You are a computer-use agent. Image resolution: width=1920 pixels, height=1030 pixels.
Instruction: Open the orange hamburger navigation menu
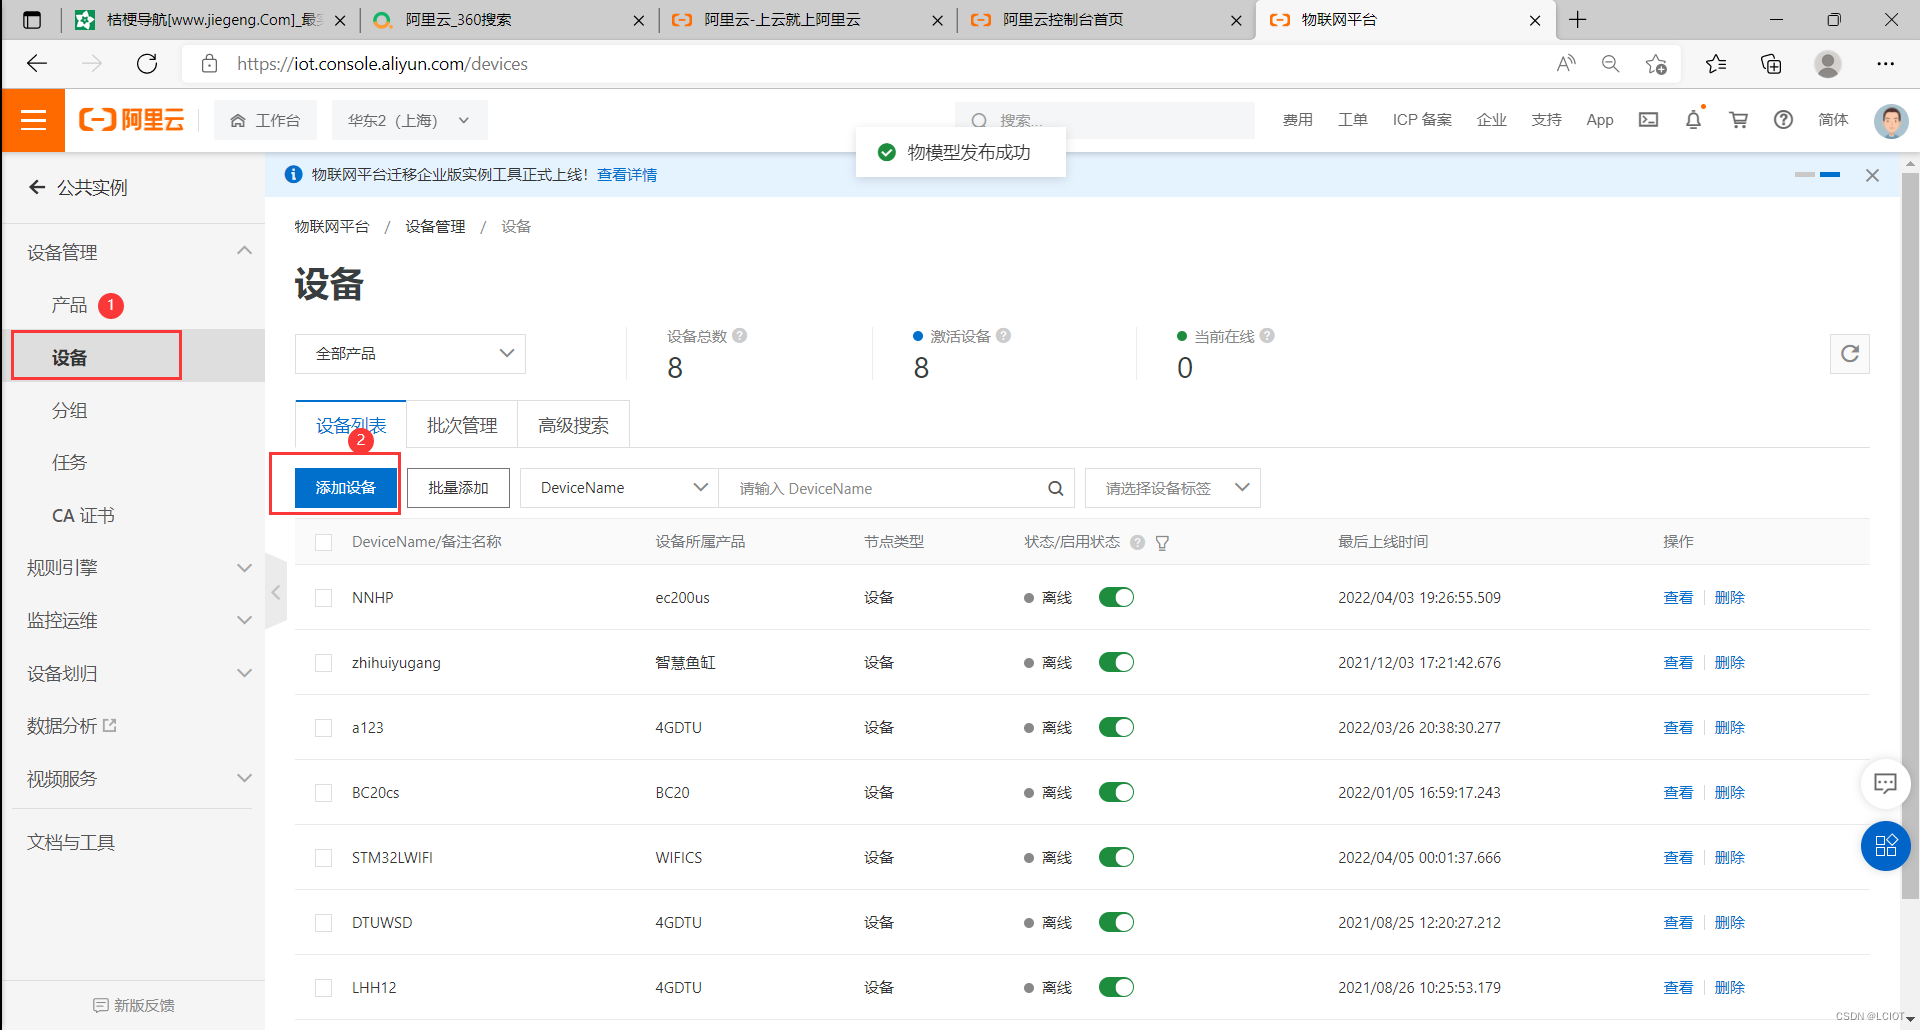click(x=33, y=120)
